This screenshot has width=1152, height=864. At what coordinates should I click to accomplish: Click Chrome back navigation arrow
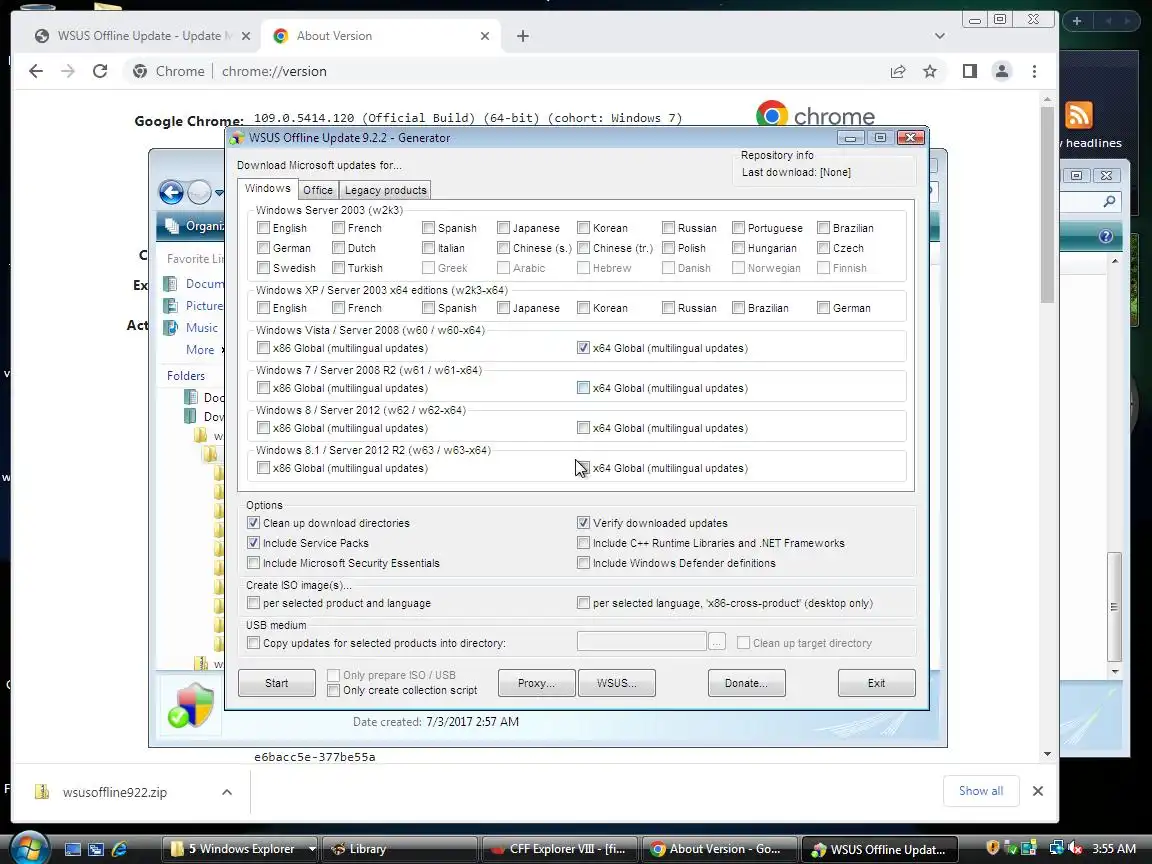click(36, 71)
